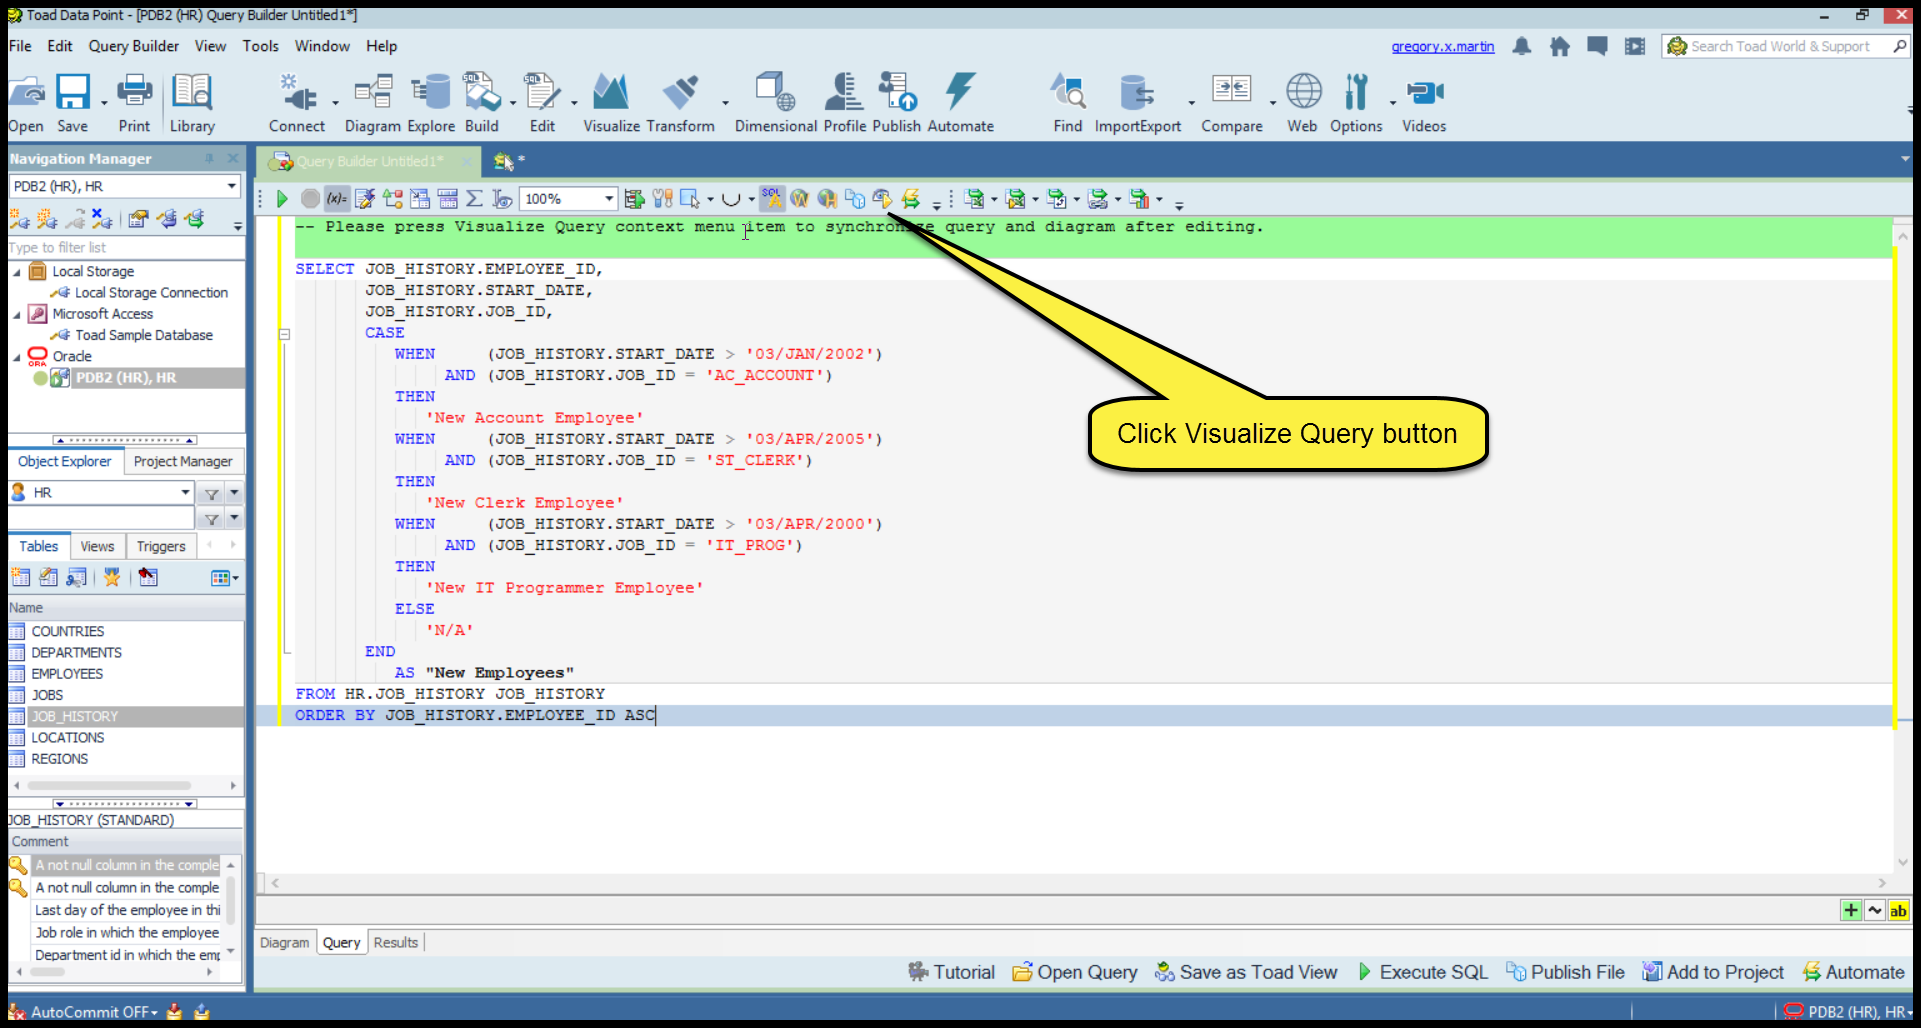Click the Type to filter list field
This screenshot has height=1028, width=1921.
[126, 247]
